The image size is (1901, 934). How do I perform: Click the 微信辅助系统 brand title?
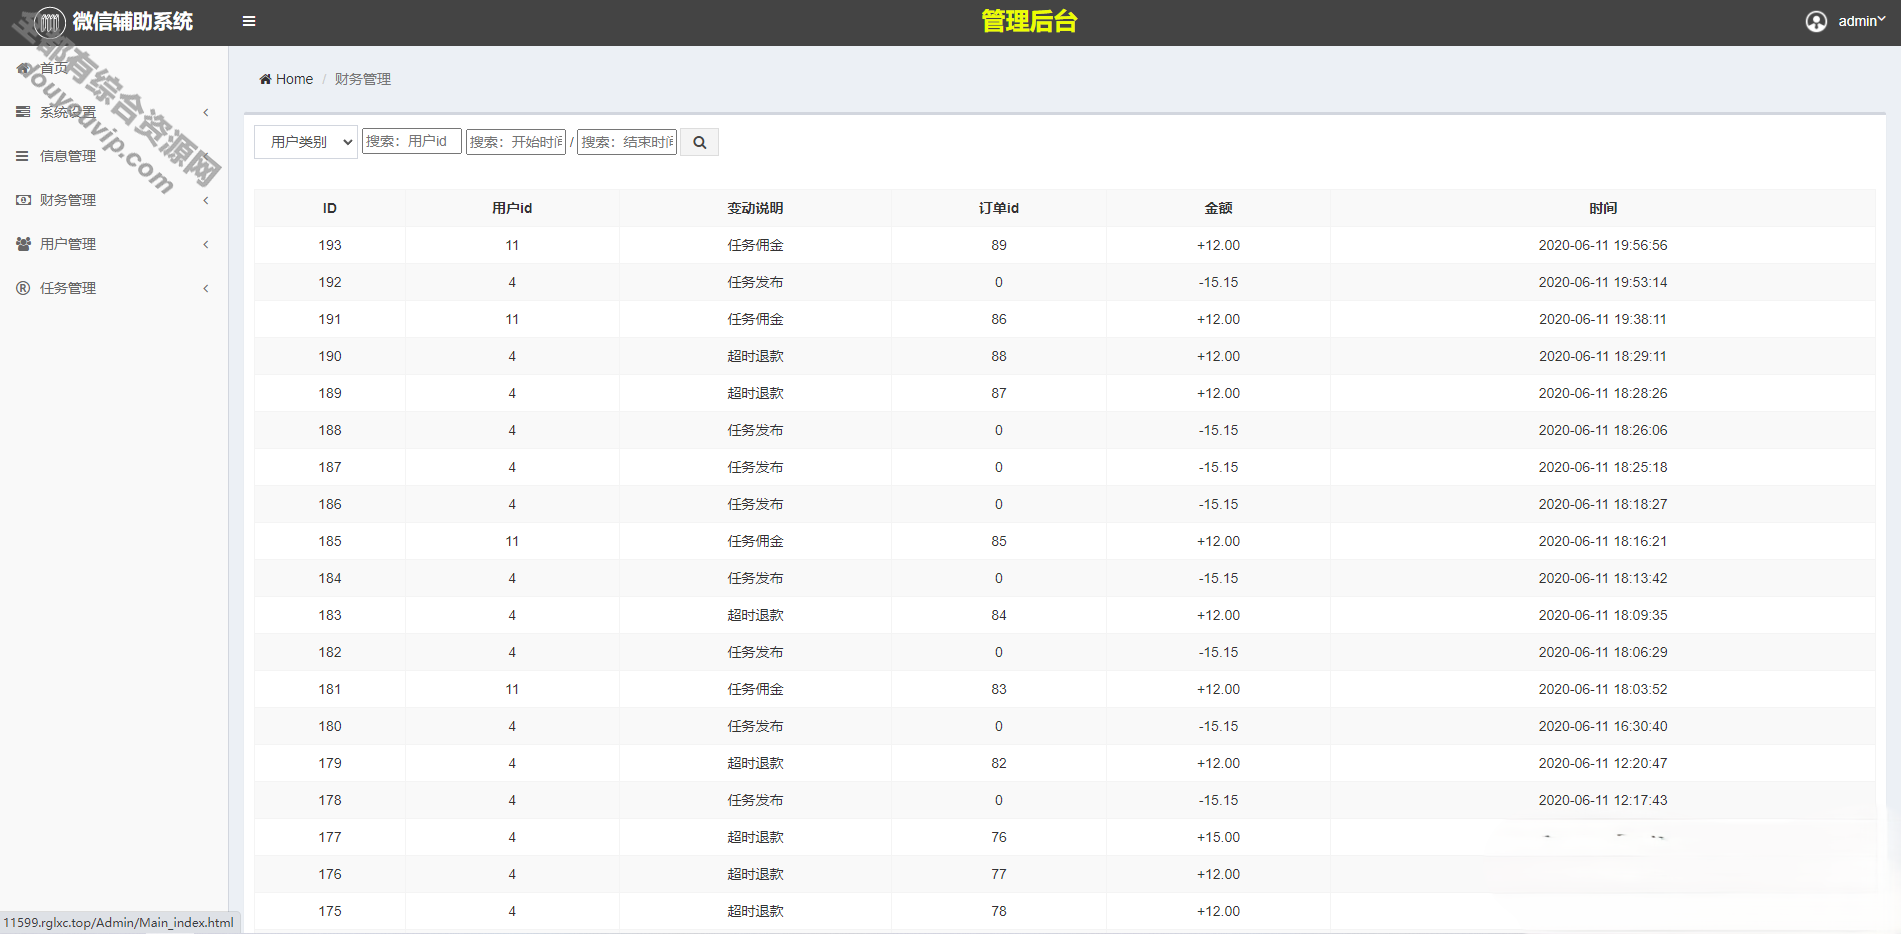[133, 21]
